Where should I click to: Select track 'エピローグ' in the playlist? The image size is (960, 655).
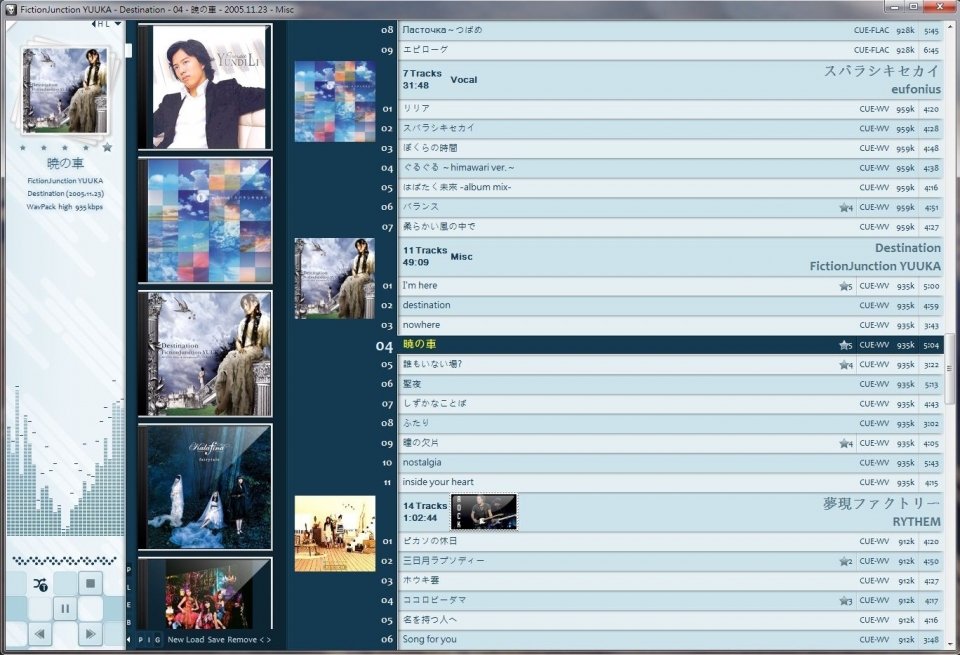click(x=670, y=50)
